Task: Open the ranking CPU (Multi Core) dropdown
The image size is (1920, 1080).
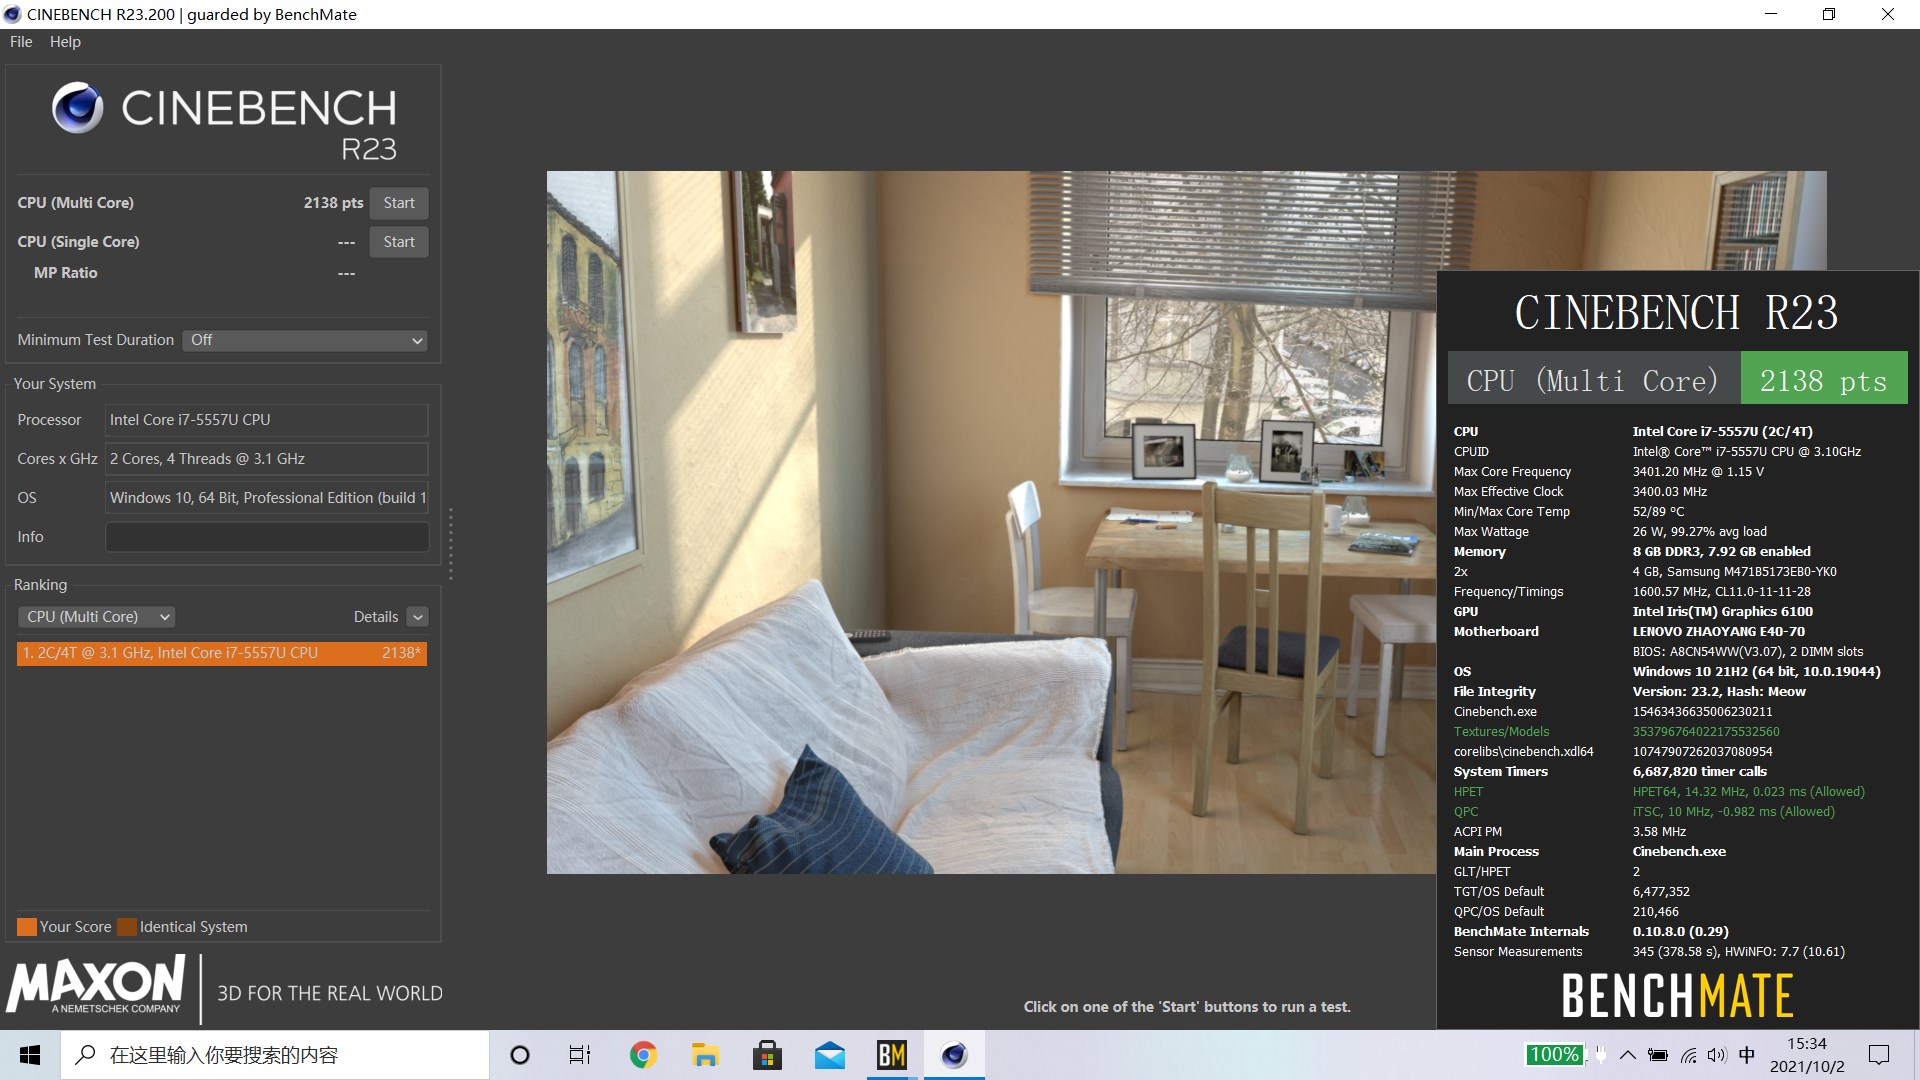Action: [x=96, y=617]
